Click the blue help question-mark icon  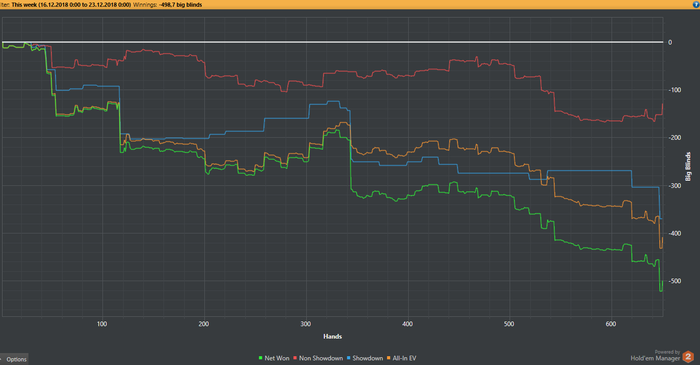[696, 4]
